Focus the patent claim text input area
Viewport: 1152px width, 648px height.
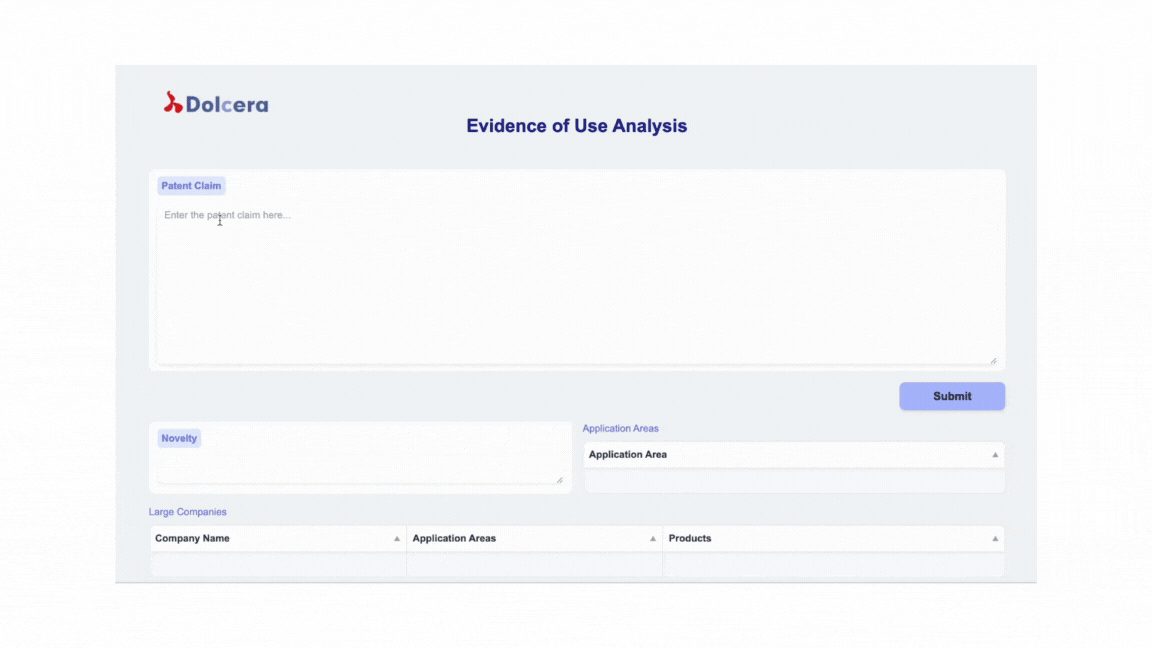pos(576,285)
